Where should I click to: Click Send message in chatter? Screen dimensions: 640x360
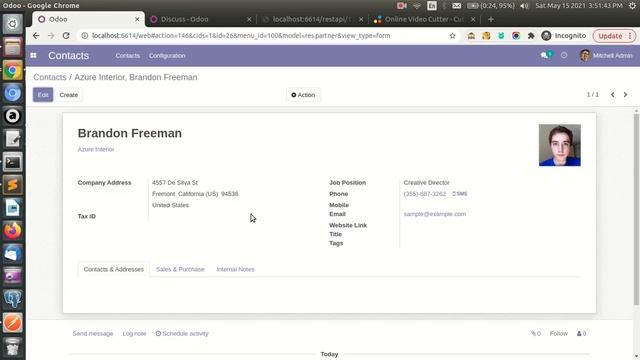click(93, 333)
